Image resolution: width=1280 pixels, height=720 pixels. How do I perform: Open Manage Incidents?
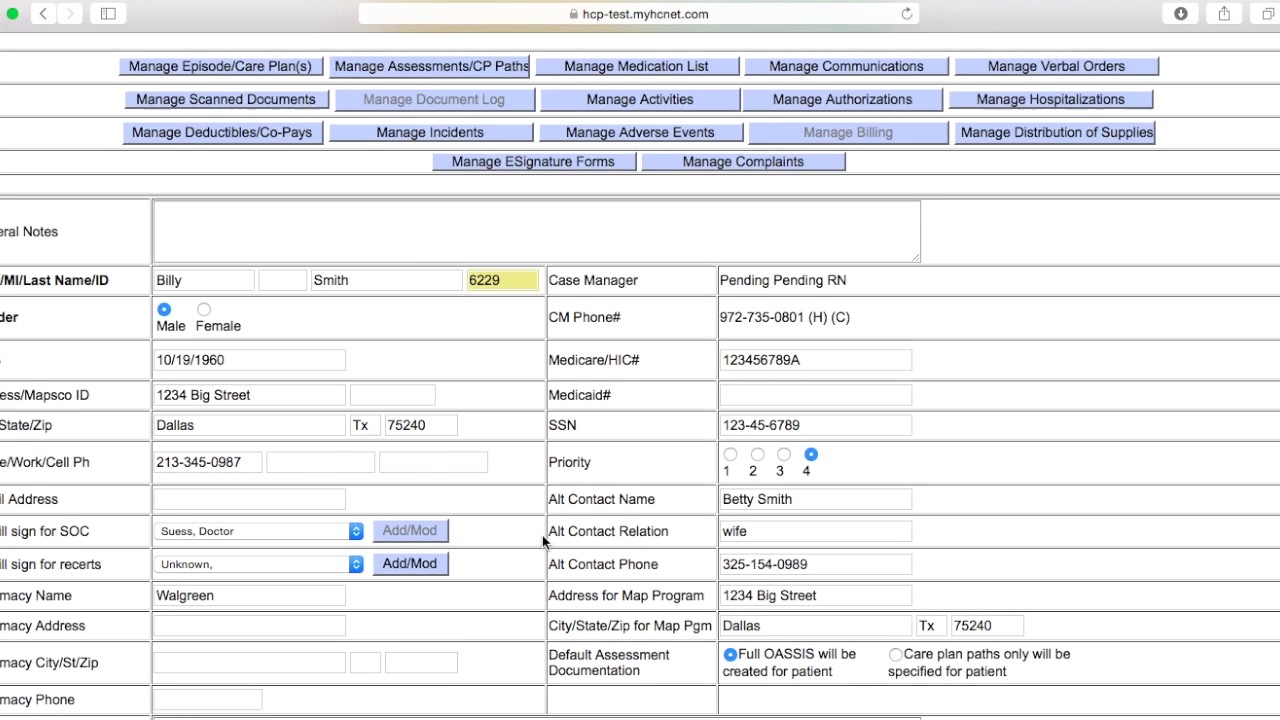(430, 132)
